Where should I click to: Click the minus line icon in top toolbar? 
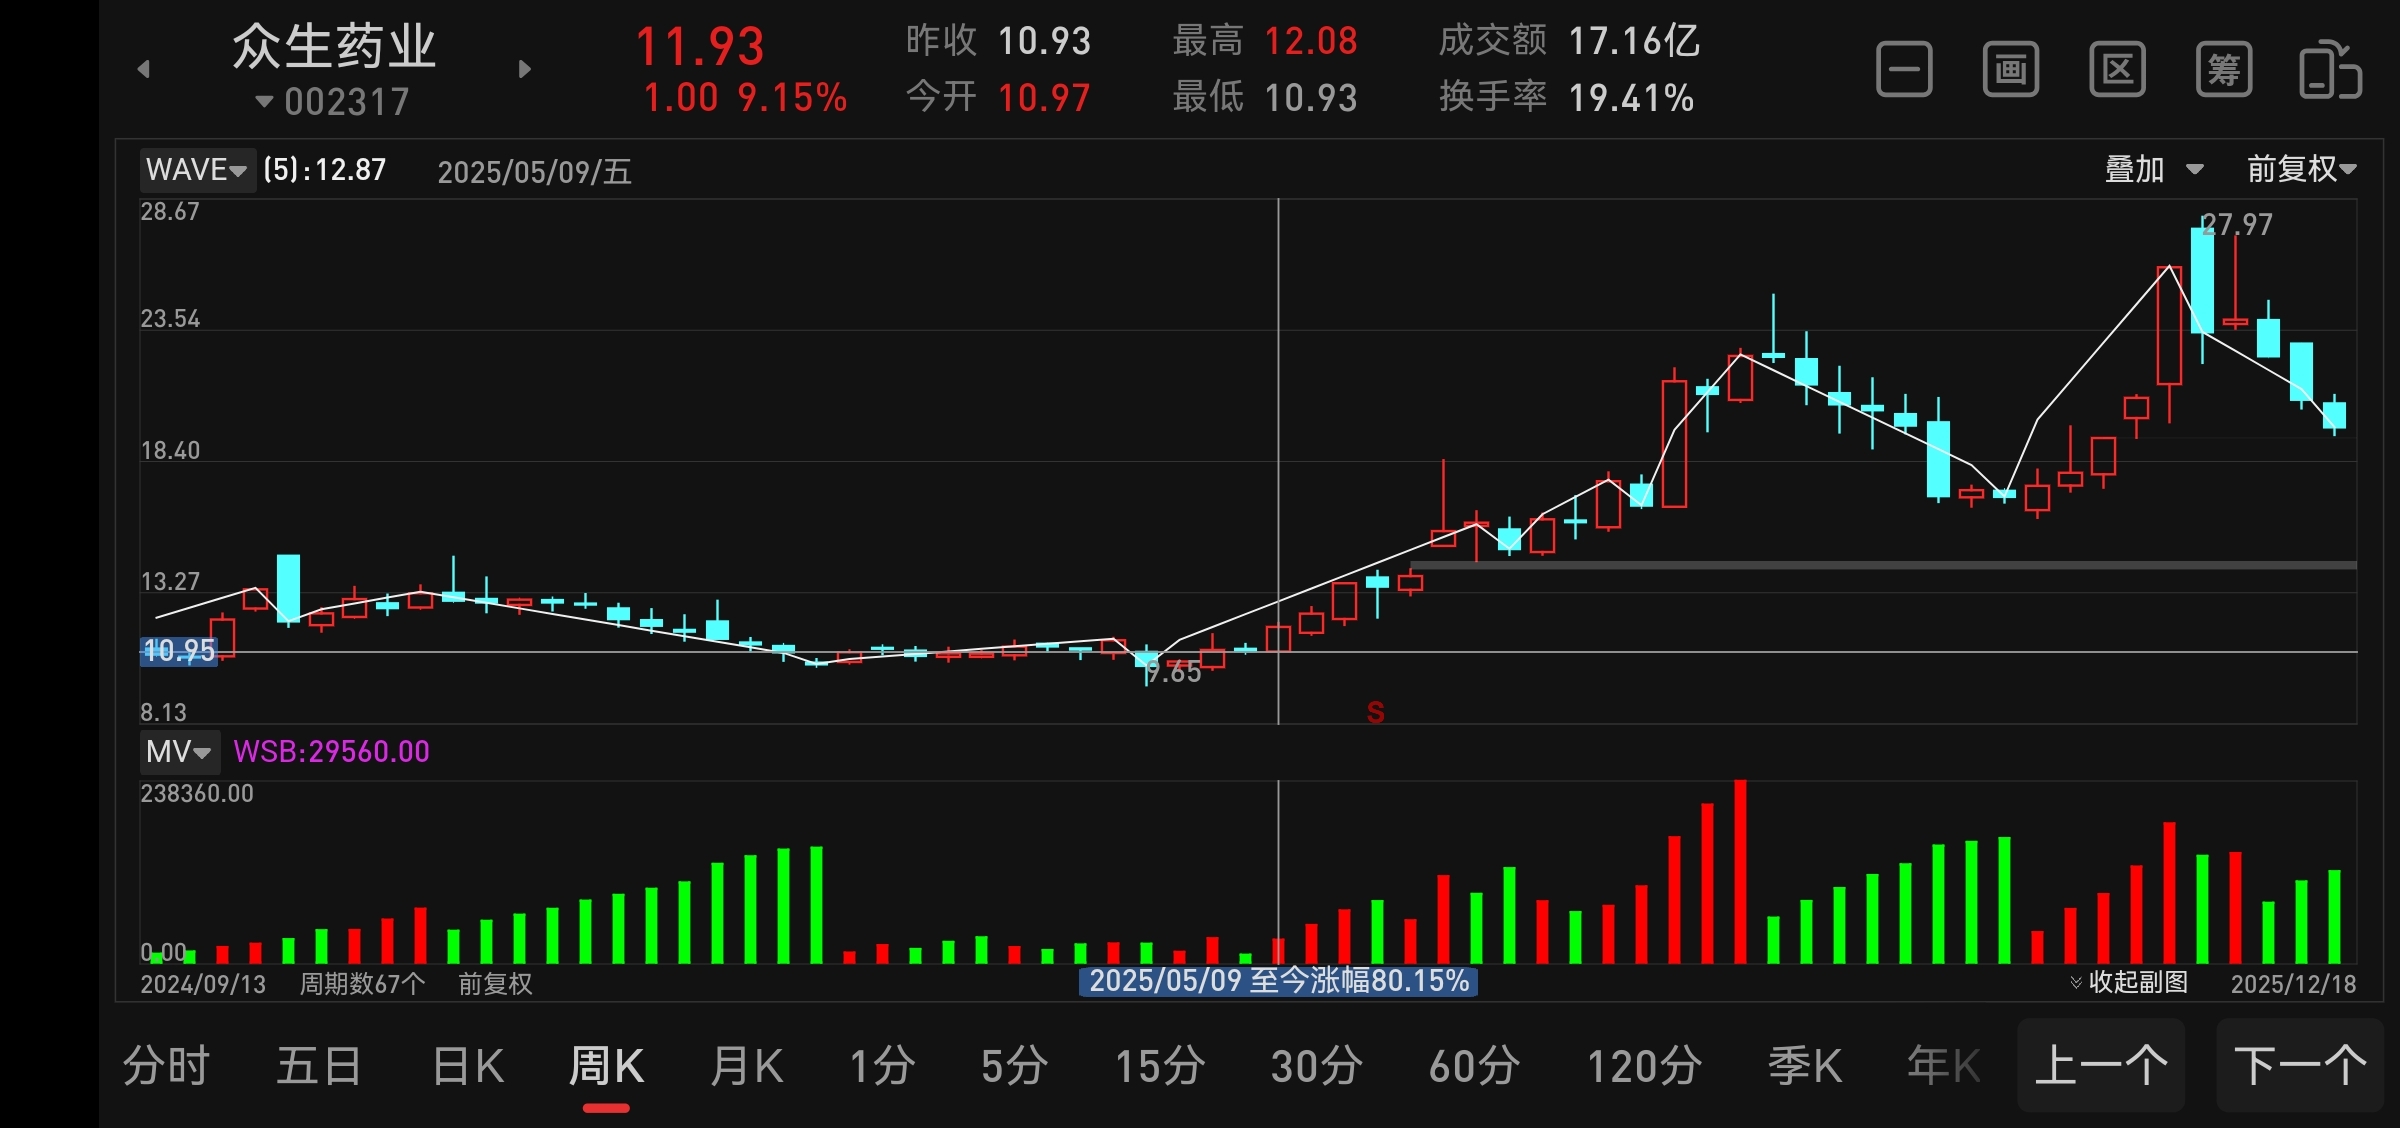[x=1904, y=70]
